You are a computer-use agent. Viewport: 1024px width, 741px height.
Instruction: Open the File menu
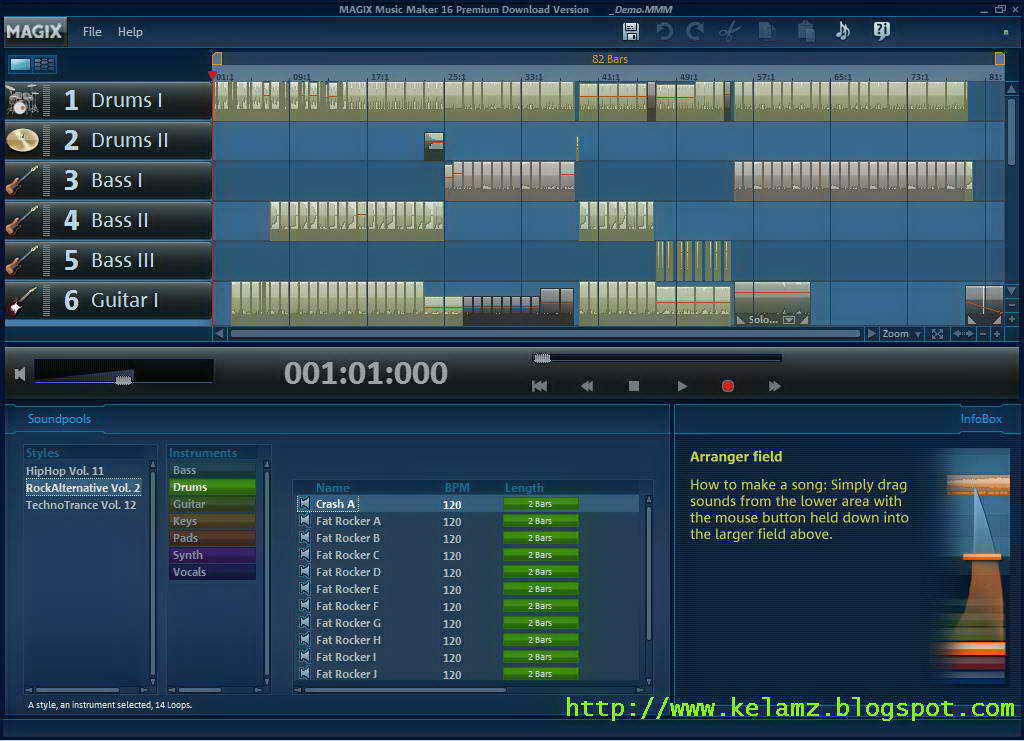point(92,31)
